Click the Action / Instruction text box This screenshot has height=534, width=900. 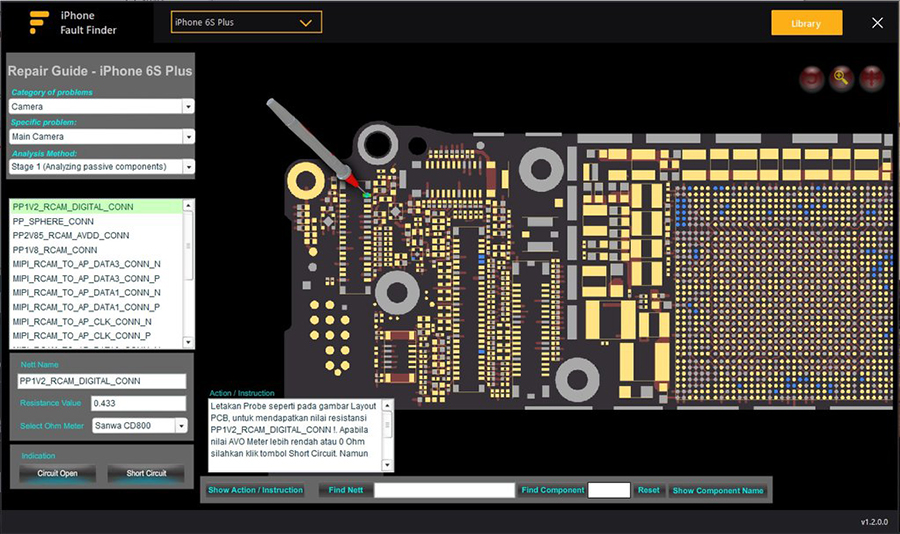click(295, 435)
